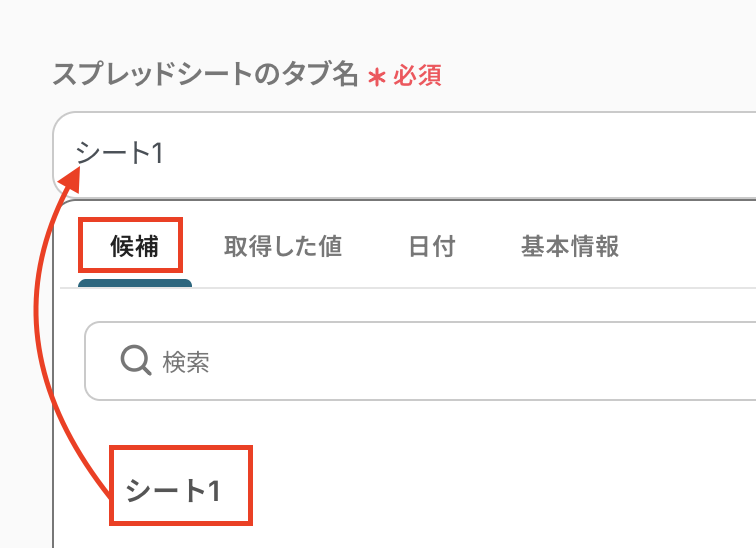Screen dimensions: 756x548
Task: Click the magnifying glass search icon
Action: pos(134,360)
